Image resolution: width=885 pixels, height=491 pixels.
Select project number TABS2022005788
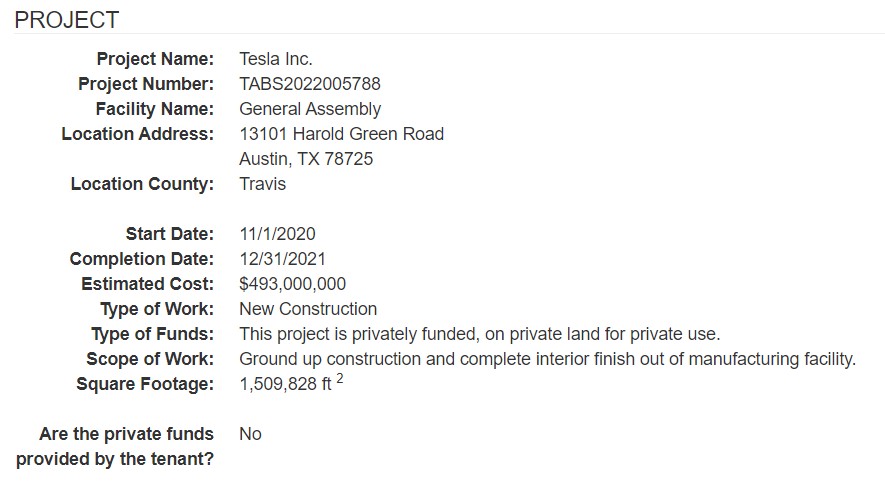pyautogui.click(x=310, y=84)
